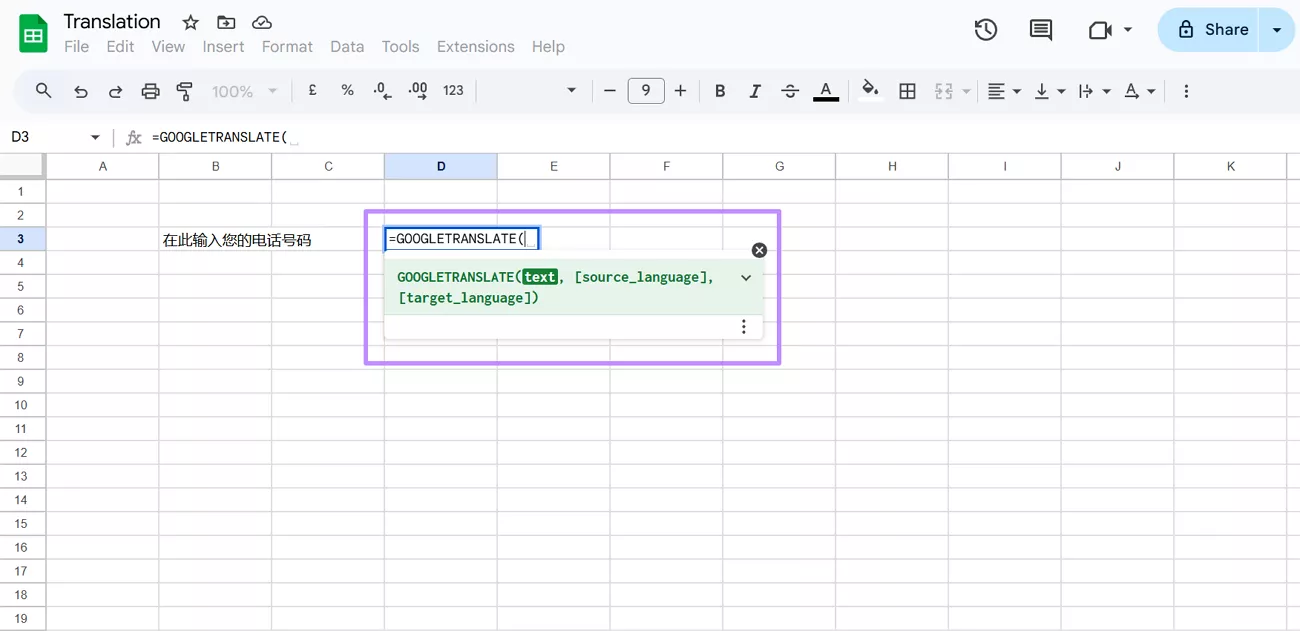Select row 3 header
Viewport: 1300px width, 631px height.
tap(22, 239)
